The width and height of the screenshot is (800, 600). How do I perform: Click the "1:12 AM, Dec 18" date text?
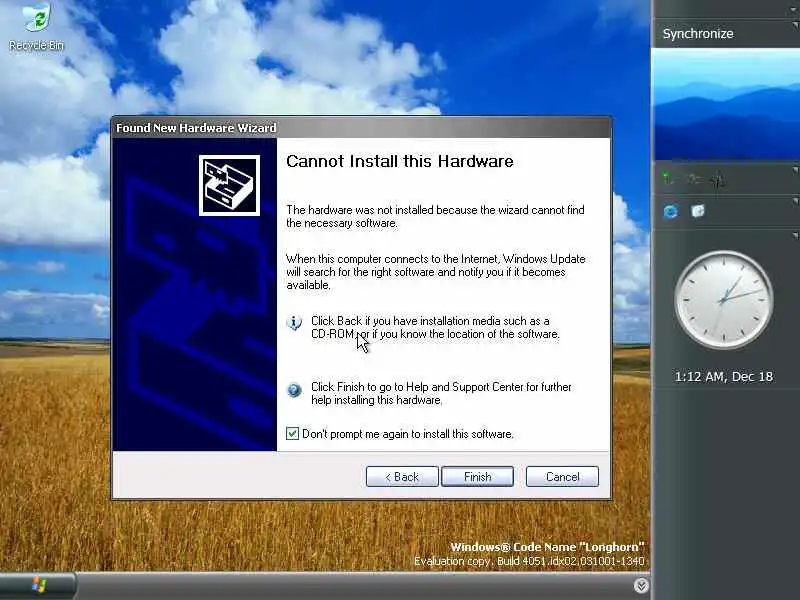pos(723,377)
